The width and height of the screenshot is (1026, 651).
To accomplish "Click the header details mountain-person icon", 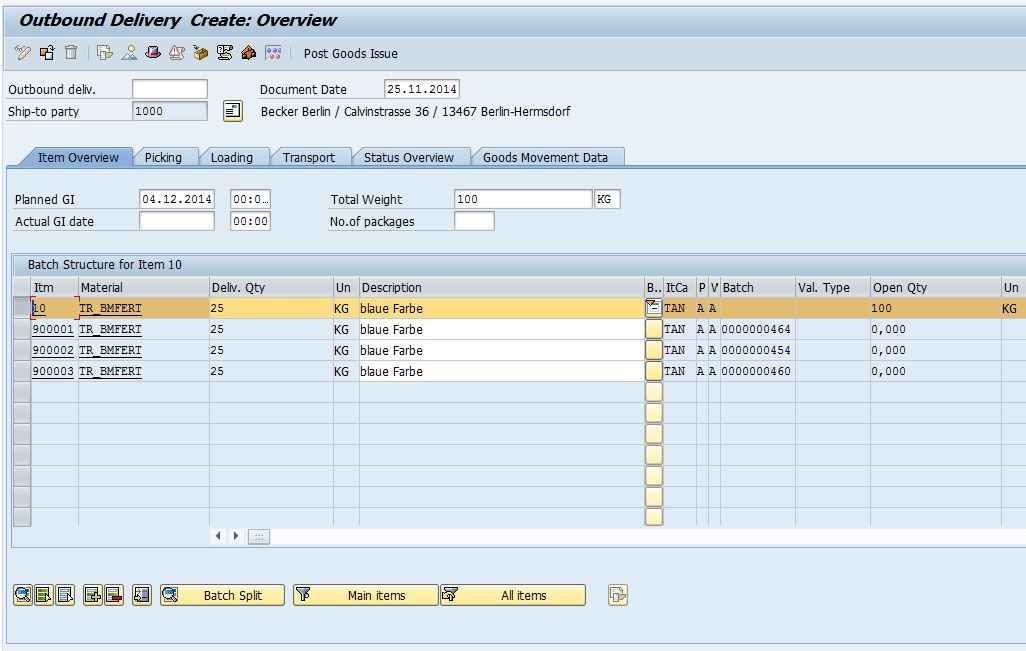I will coord(129,53).
